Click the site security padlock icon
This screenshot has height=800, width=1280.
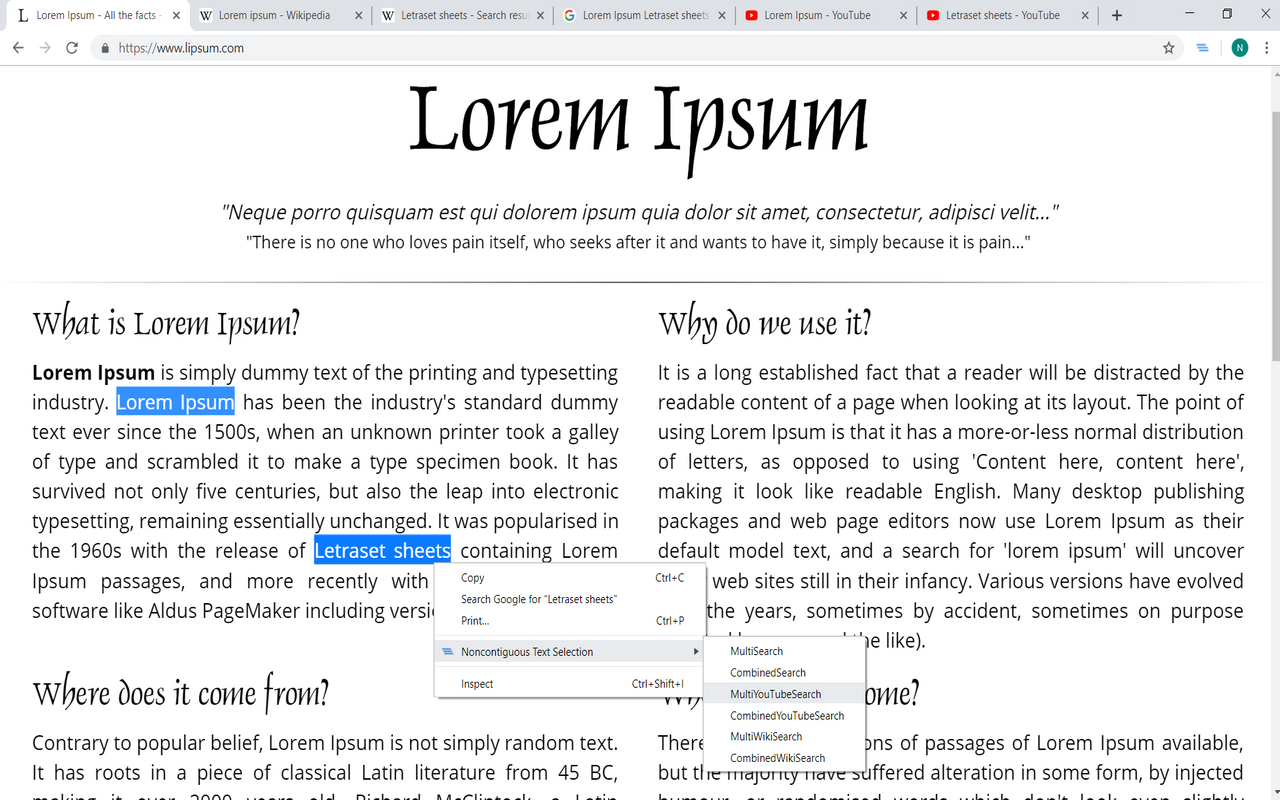click(104, 47)
